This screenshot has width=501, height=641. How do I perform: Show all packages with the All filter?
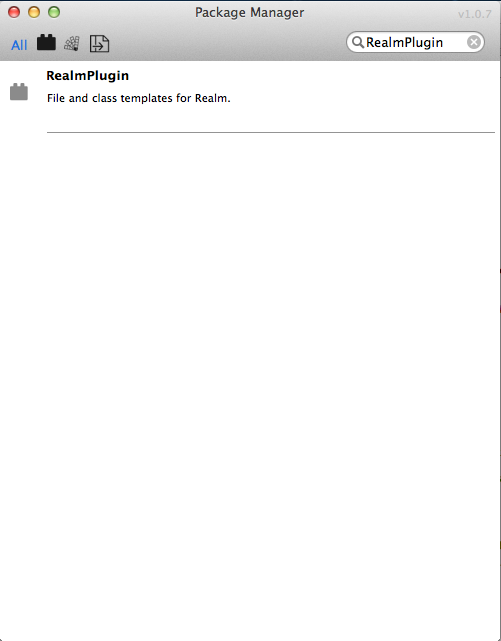[x=19, y=45]
